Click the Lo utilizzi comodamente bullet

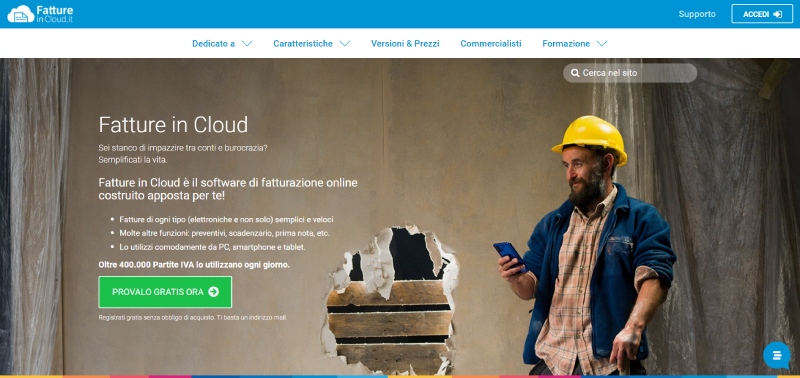212,247
